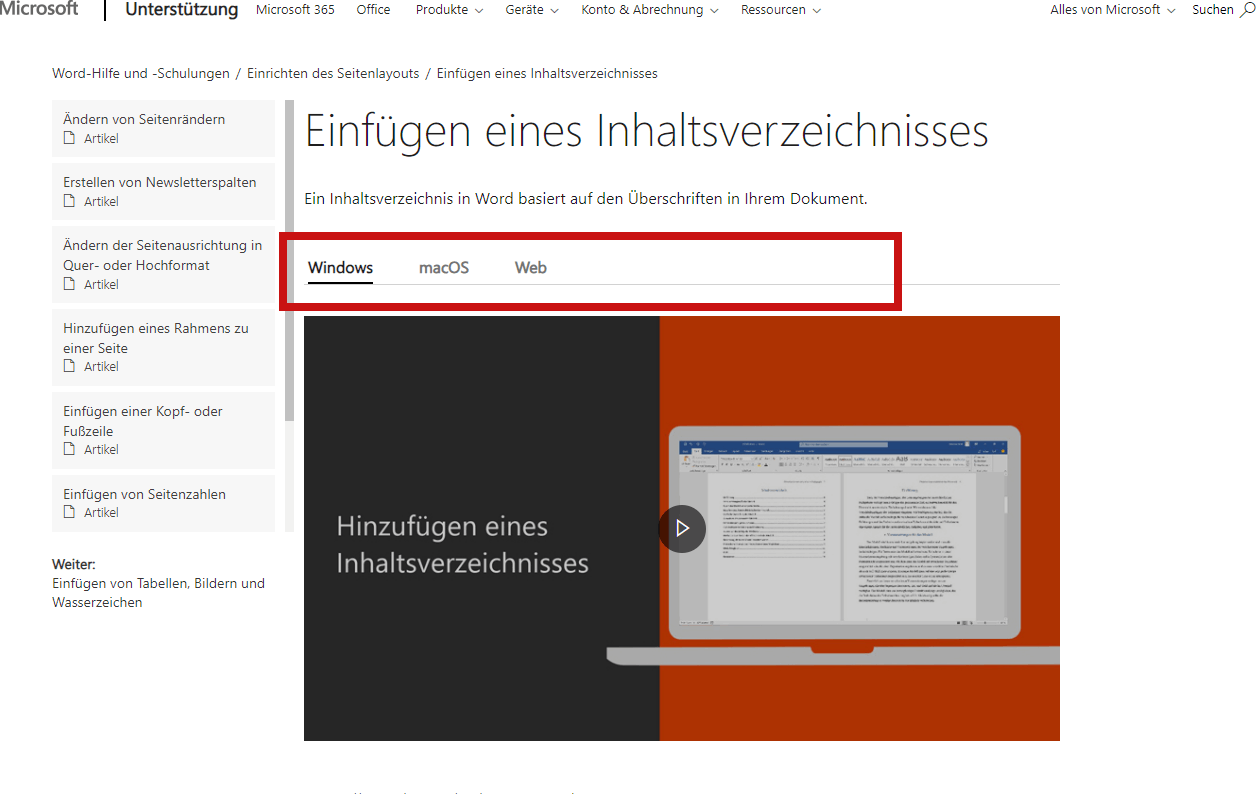The image size is (1260, 794).
Task: Click document icon under Erstellen von Newsletterspalten
Action: (69, 201)
